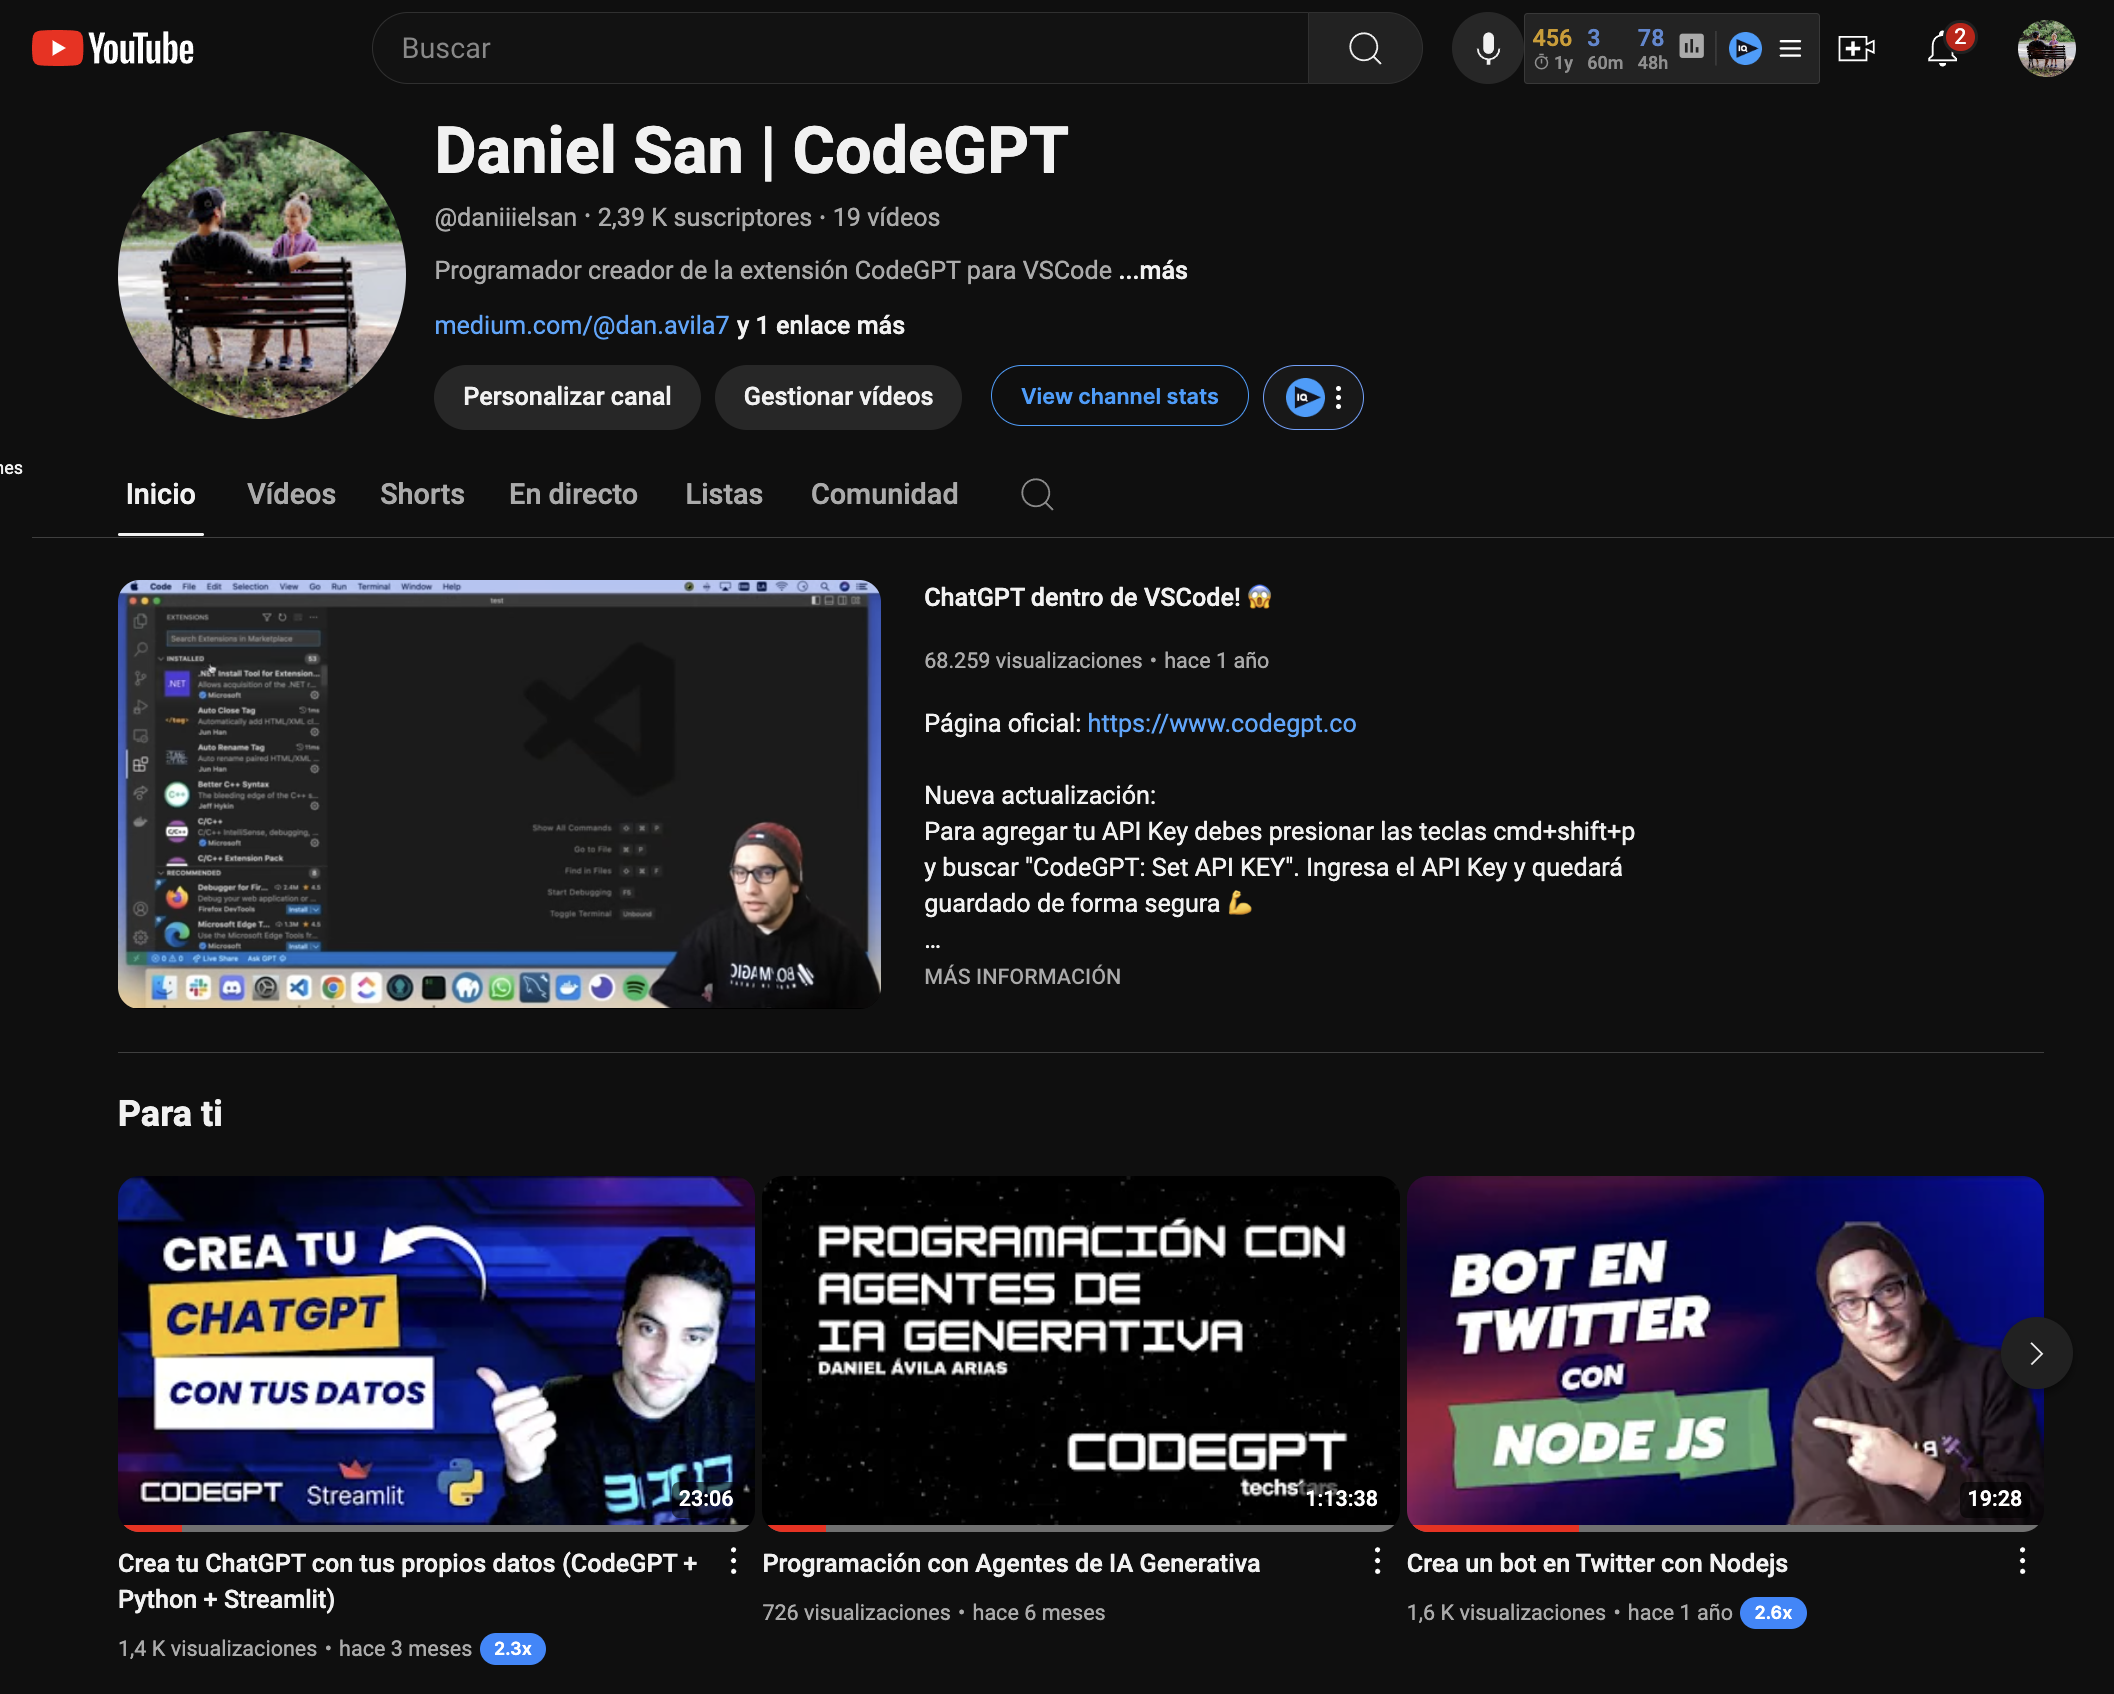Click the Para ti section heading
Viewport: 2114px width, 1694px height.
point(170,1113)
